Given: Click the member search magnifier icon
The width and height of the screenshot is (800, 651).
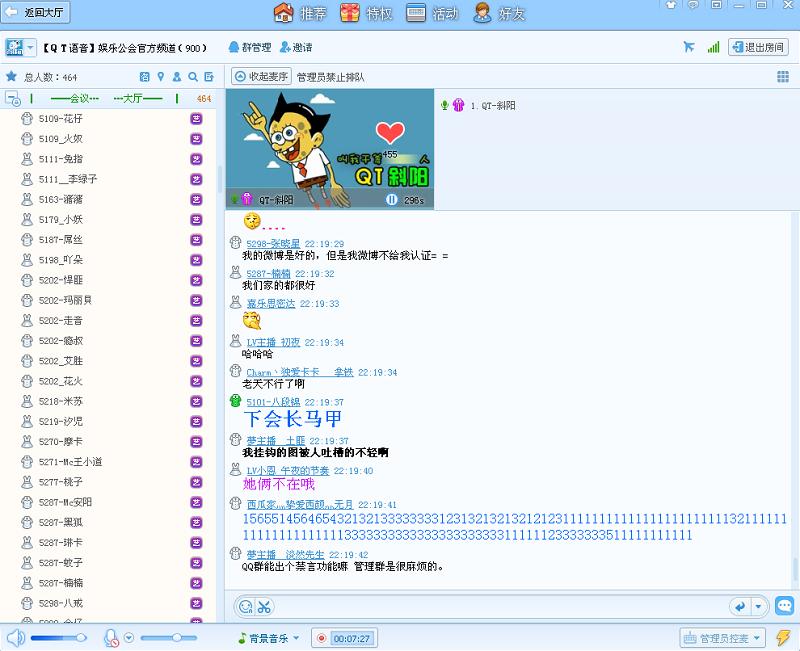Looking at the screenshot, I should [191, 76].
